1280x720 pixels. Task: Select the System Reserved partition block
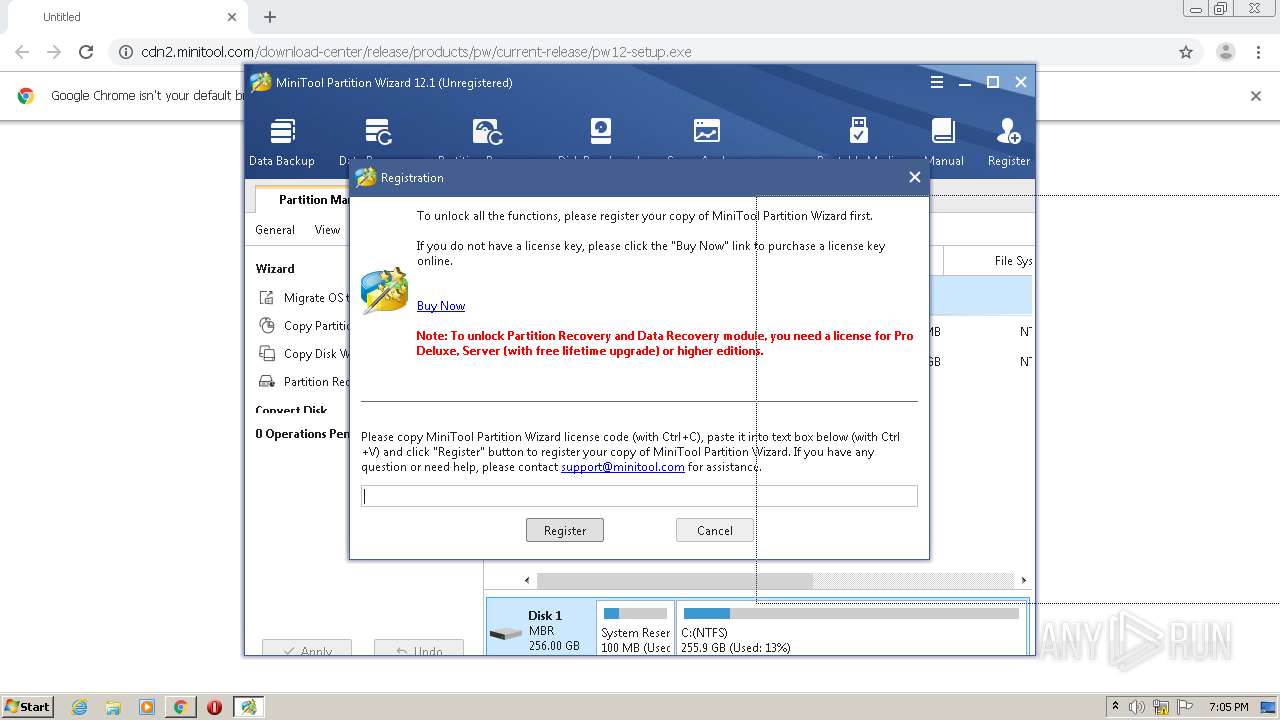click(635, 628)
